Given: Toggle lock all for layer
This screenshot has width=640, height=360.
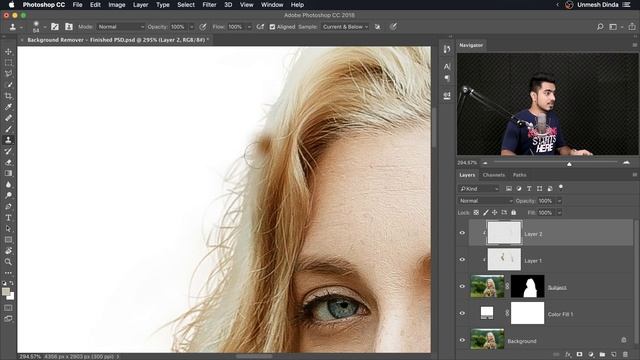Looking at the screenshot, I should pos(513,213).
